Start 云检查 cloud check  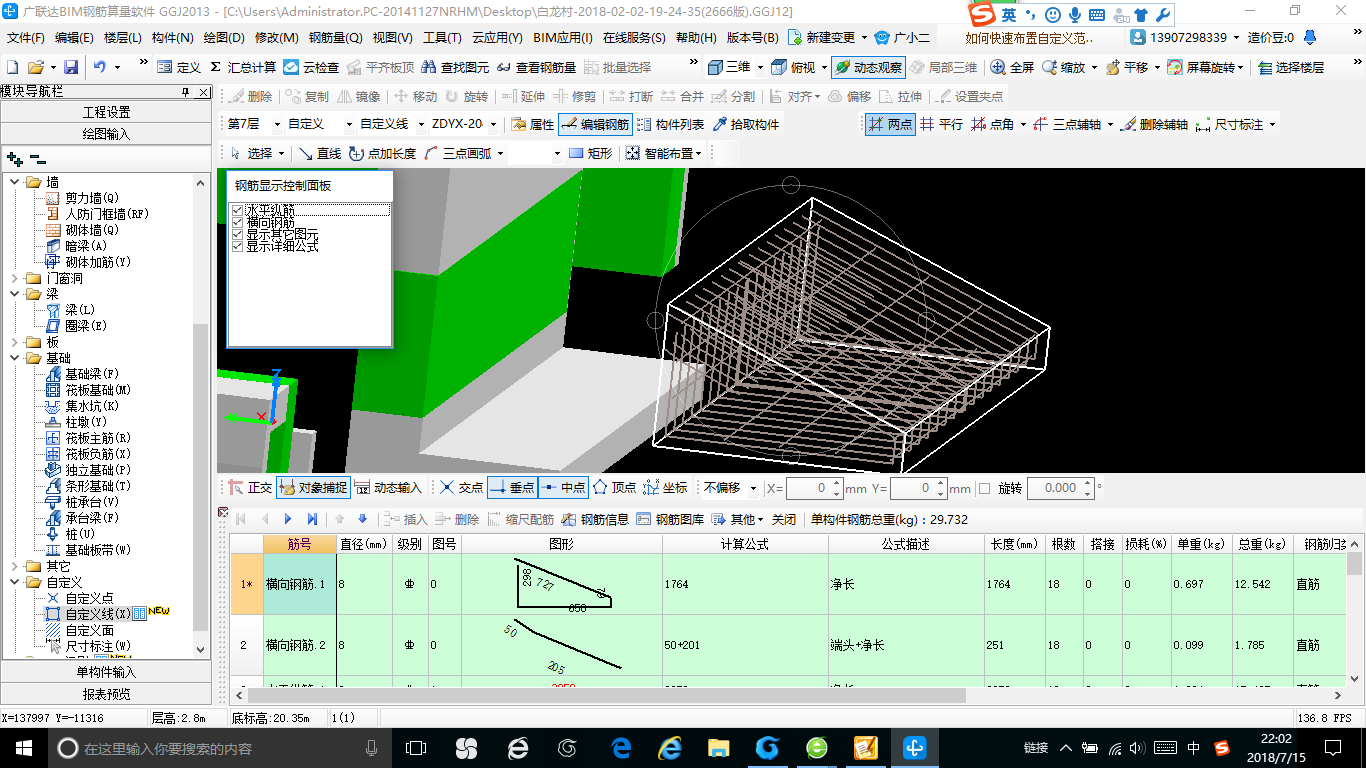pyautogui.click(x=311, y=67)
